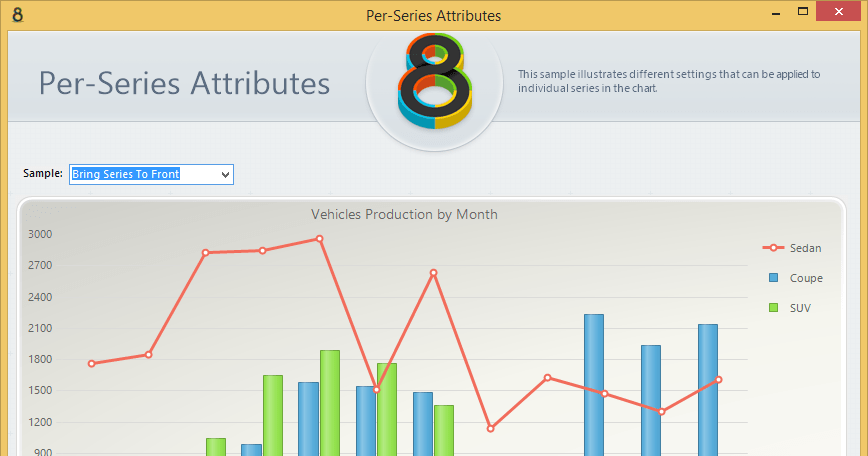Click the tallest green SUV bar

pos(330,403)
